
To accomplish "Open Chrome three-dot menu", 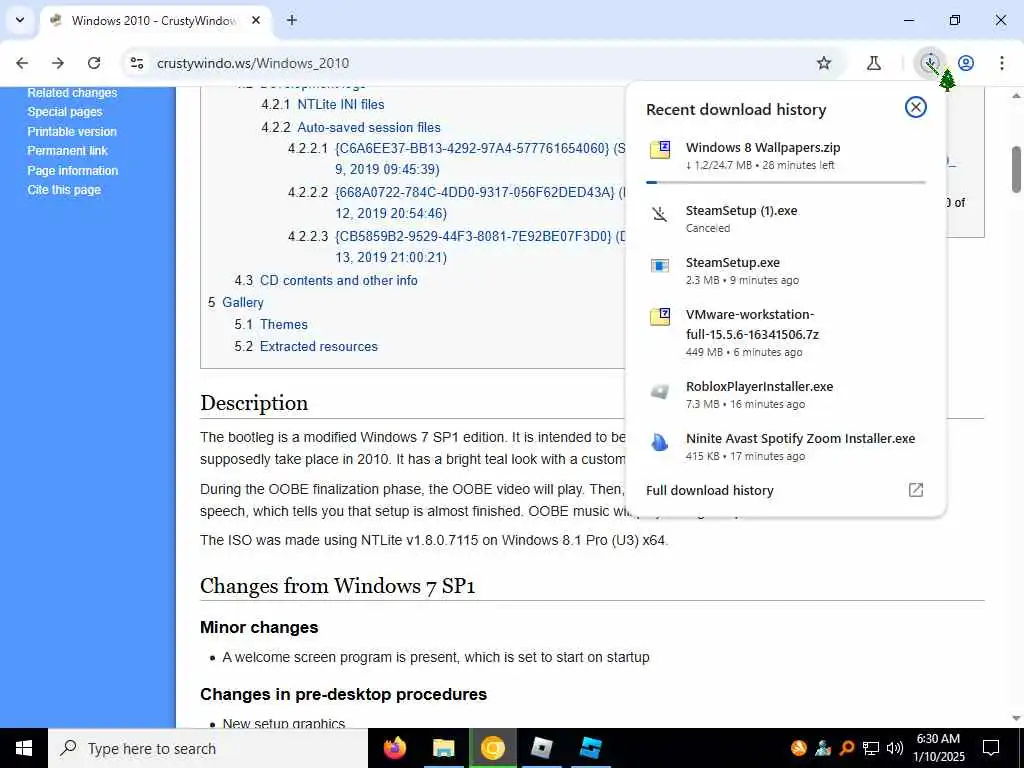I will coord(1002,63).
